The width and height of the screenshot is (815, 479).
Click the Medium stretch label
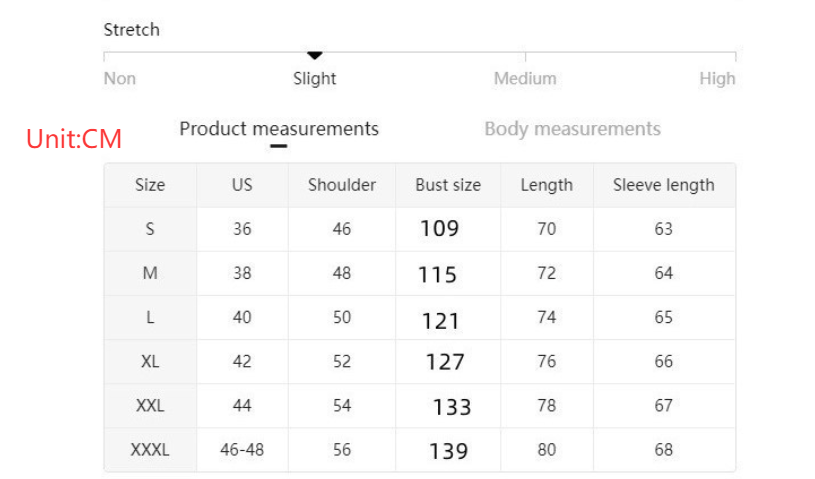[x=525, y=79]
